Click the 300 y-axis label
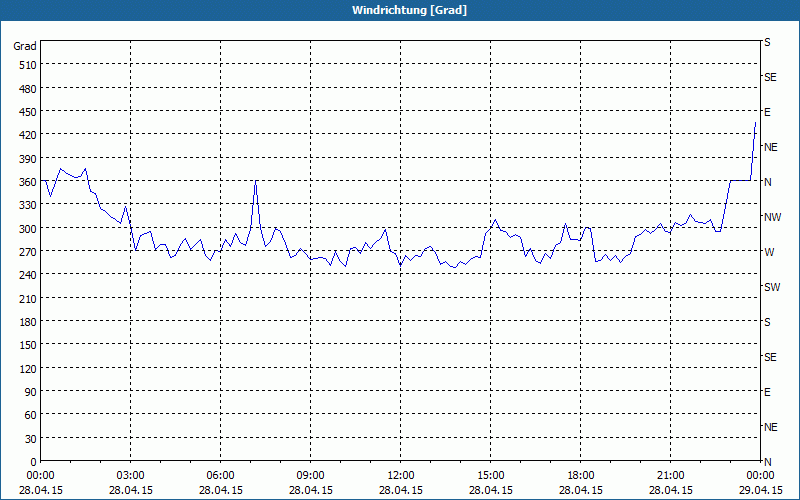The width and height of the screenshot is (800, 500). click(28, 229)
